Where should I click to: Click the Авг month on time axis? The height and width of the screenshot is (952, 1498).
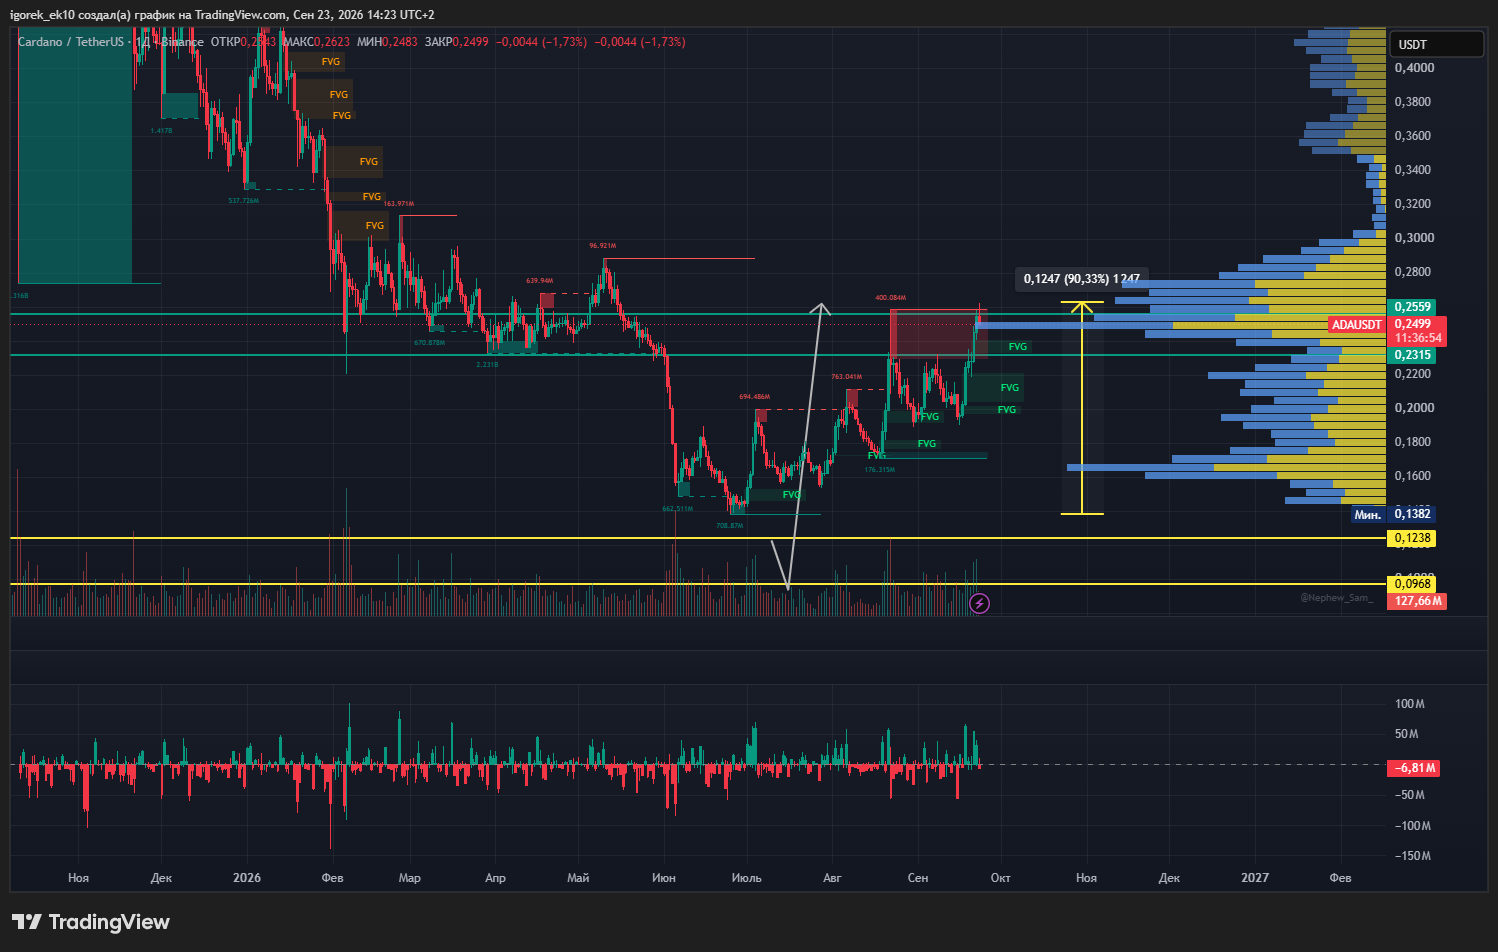point(832,878)
